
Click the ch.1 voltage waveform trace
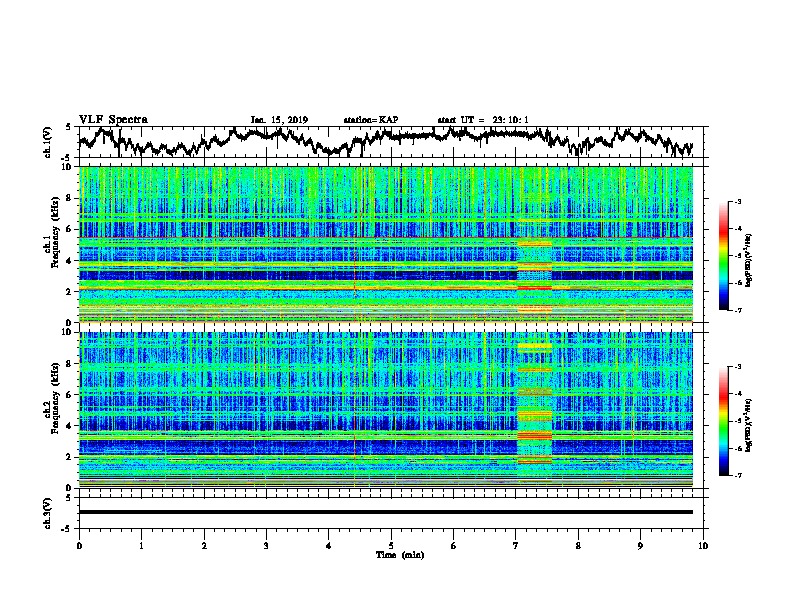[385, 141]
